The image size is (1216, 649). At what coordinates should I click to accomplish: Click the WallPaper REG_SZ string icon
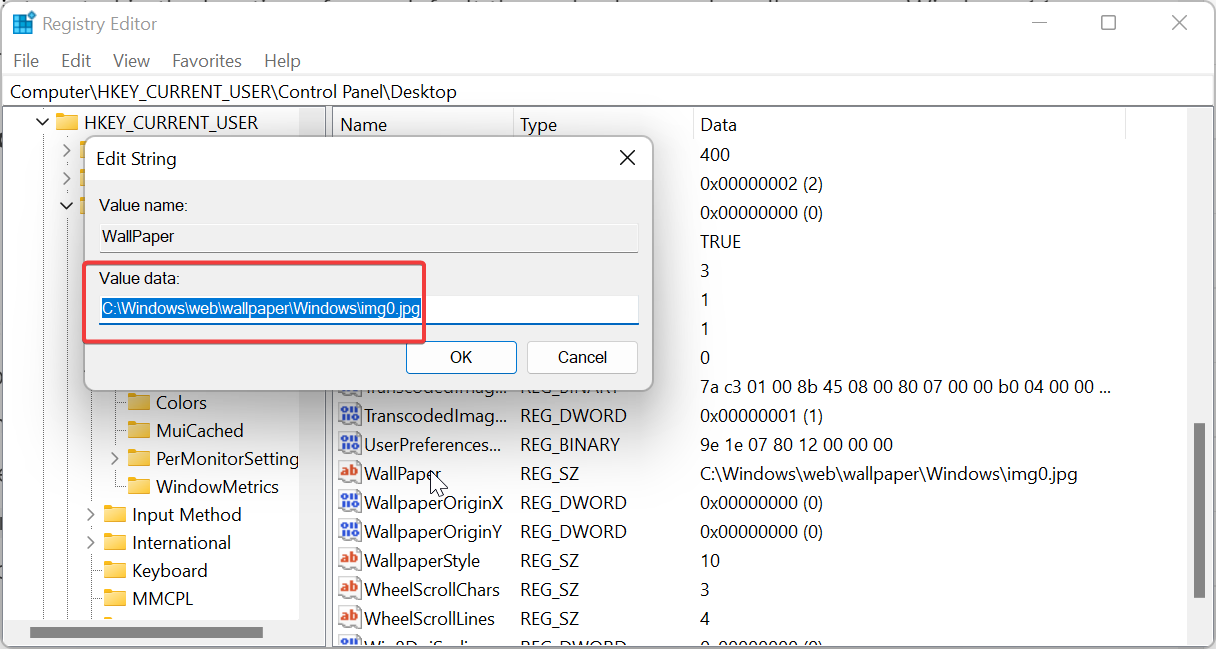348,473
